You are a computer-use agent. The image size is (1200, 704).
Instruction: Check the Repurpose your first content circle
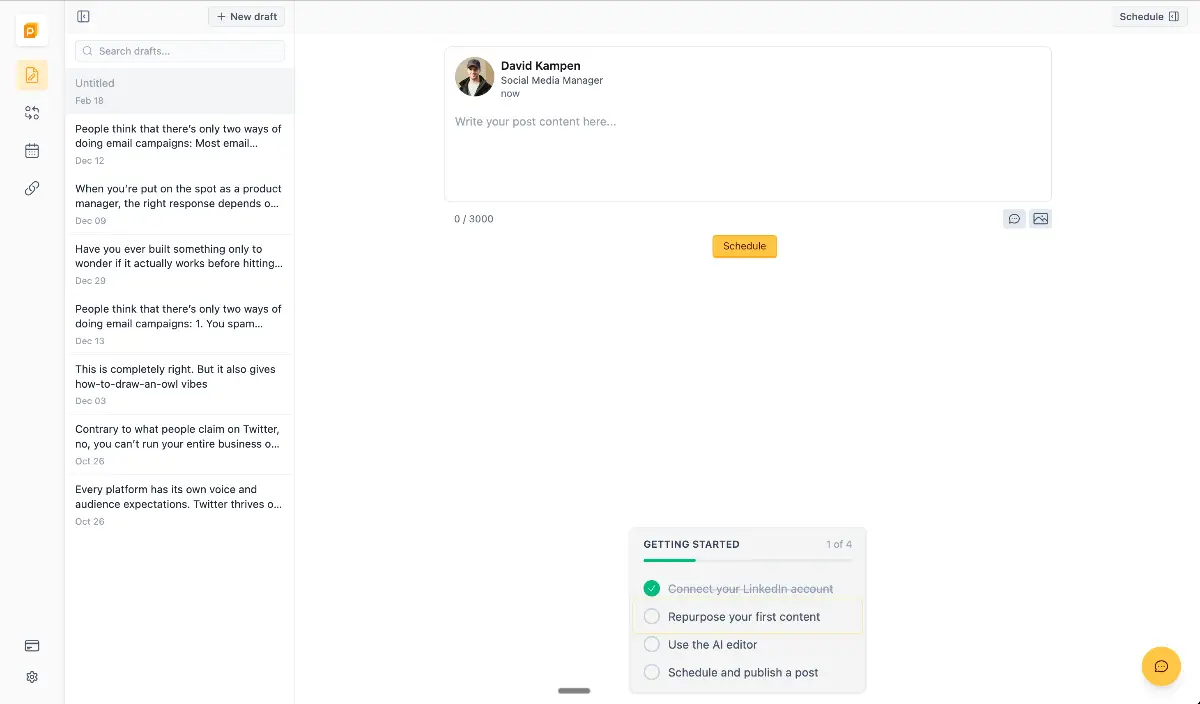coord(652,617)
